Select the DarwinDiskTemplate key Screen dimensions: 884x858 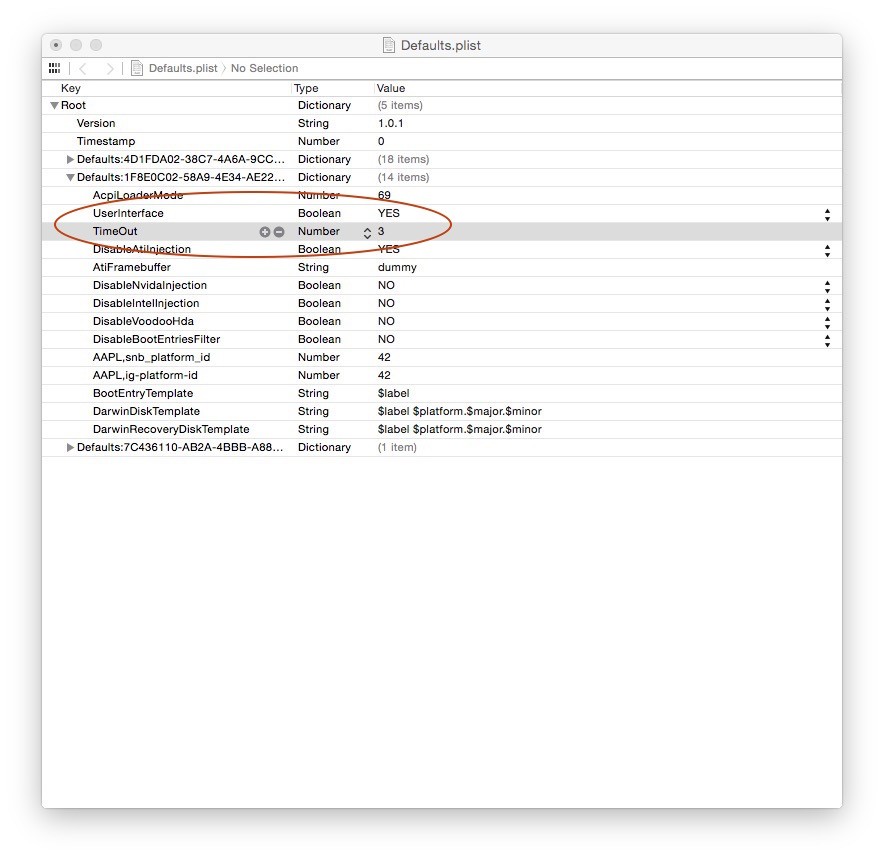pyautogui.click(x=146, y=412)
